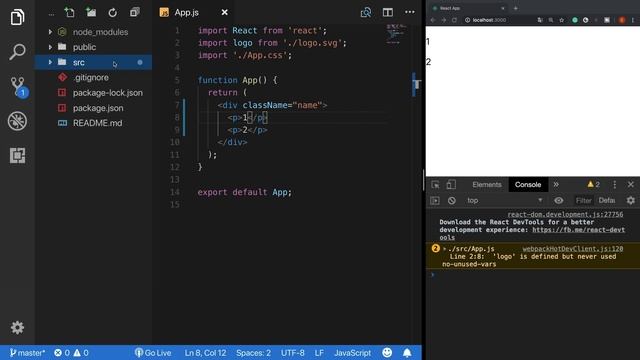640x360 pixels.
Task: Open the Search view in the activity bar
Action: pyautogui.click(x=17, y=52)
